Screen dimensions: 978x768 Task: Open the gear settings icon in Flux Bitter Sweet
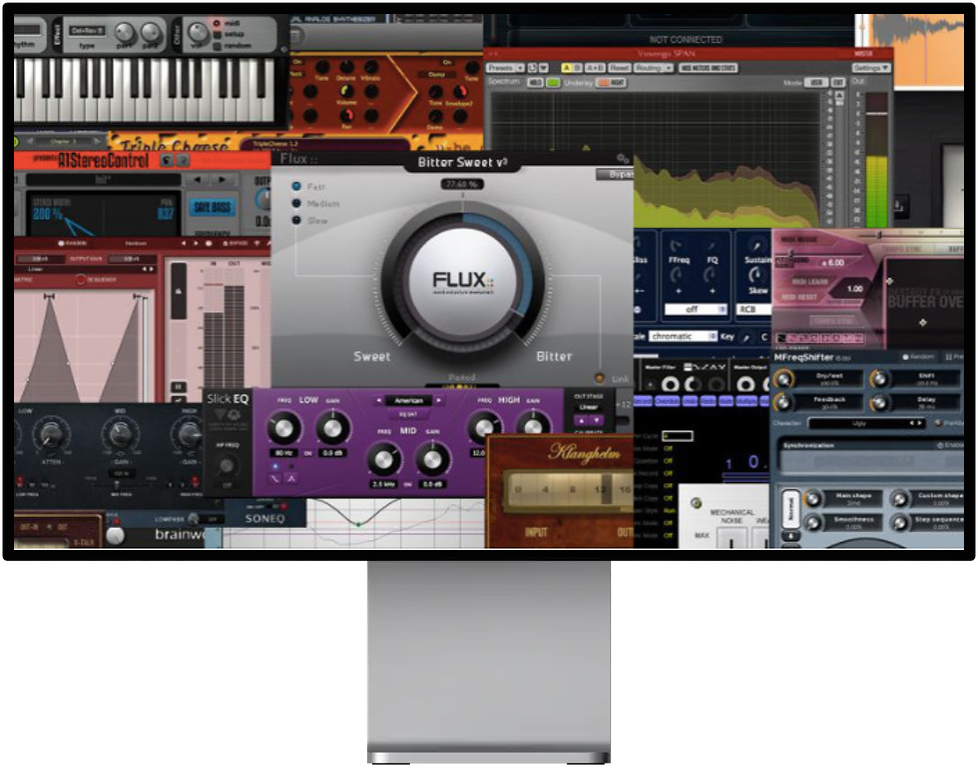point(622,159)
